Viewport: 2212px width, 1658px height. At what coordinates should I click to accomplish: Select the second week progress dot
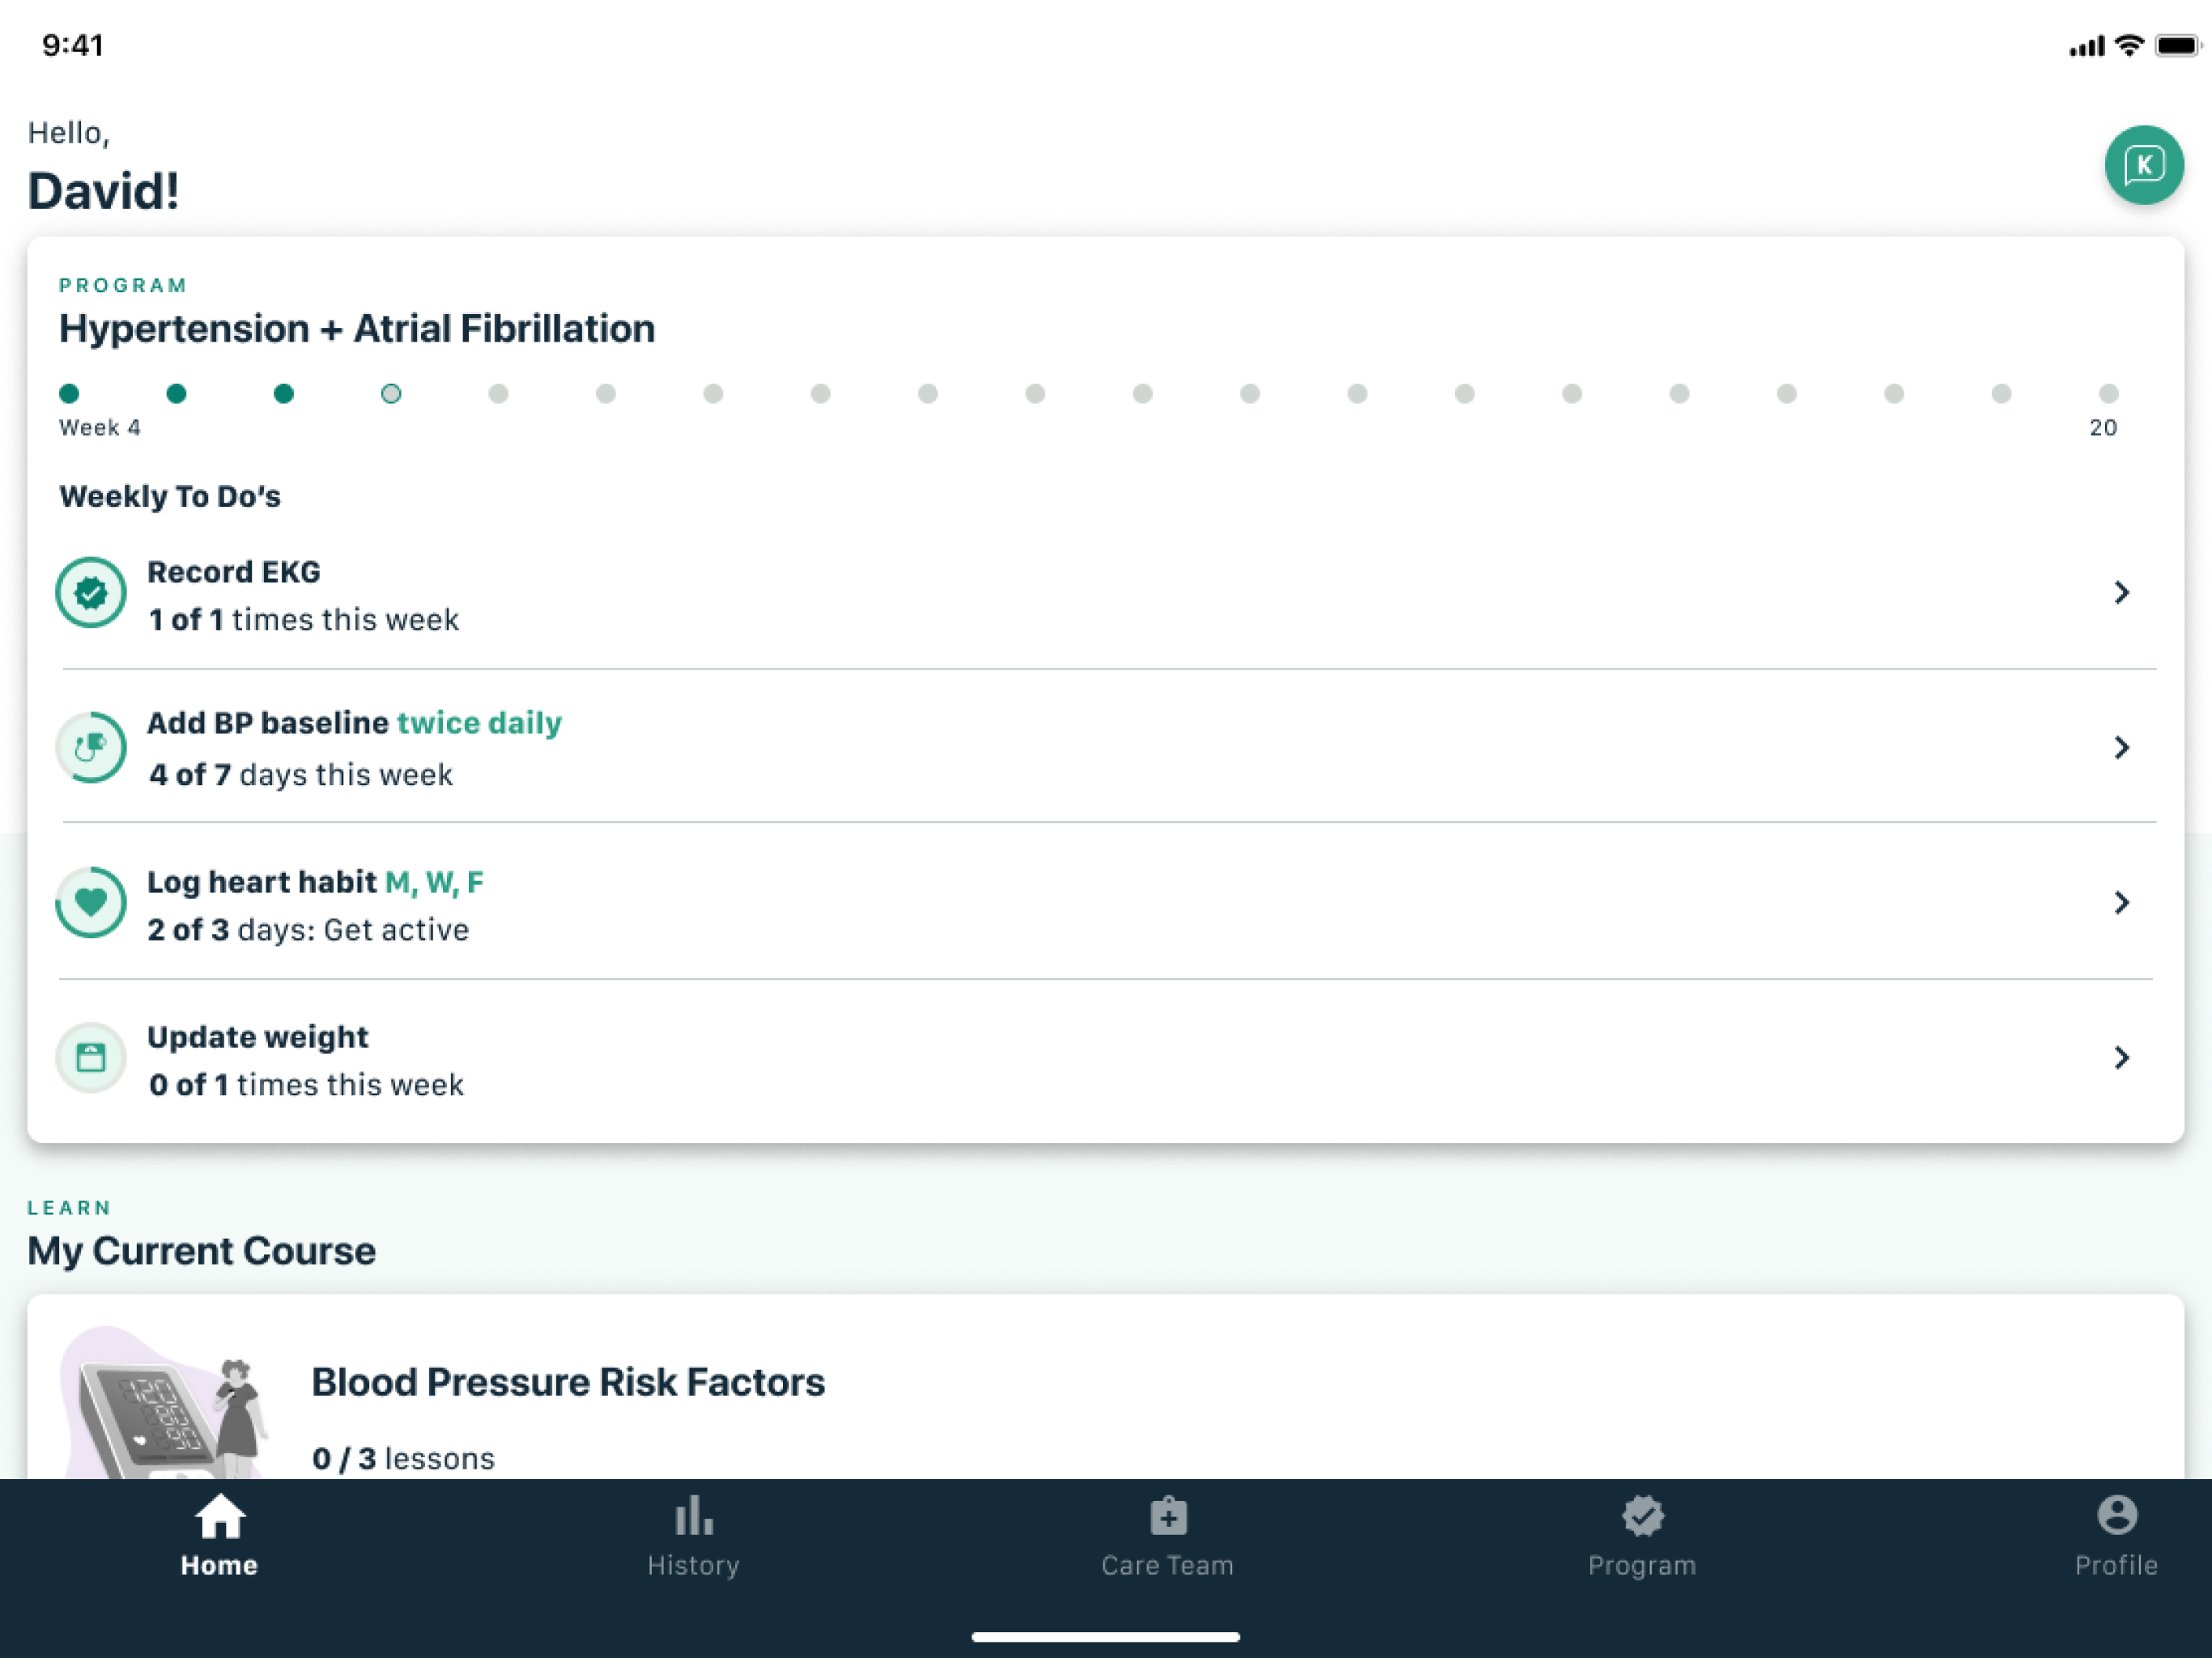(x=176, y=393)
